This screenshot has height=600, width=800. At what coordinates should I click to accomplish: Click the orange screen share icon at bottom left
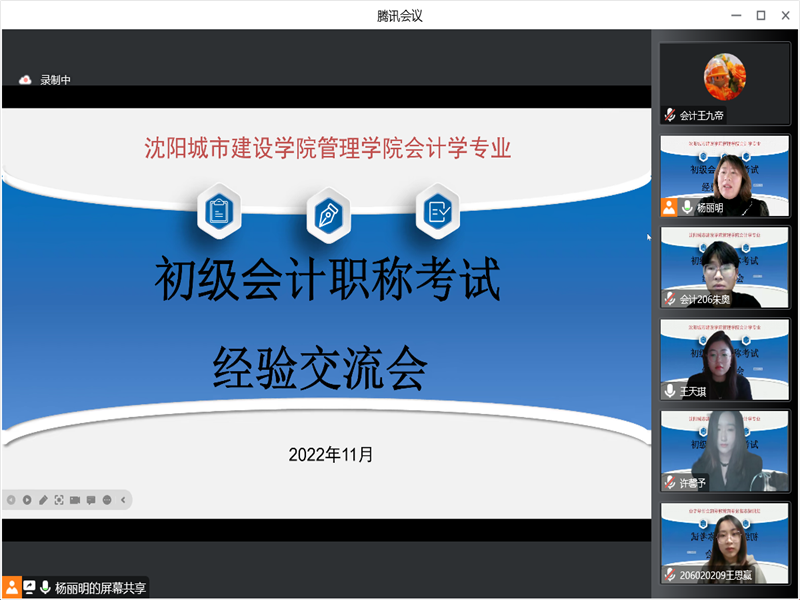click(10, 588)
